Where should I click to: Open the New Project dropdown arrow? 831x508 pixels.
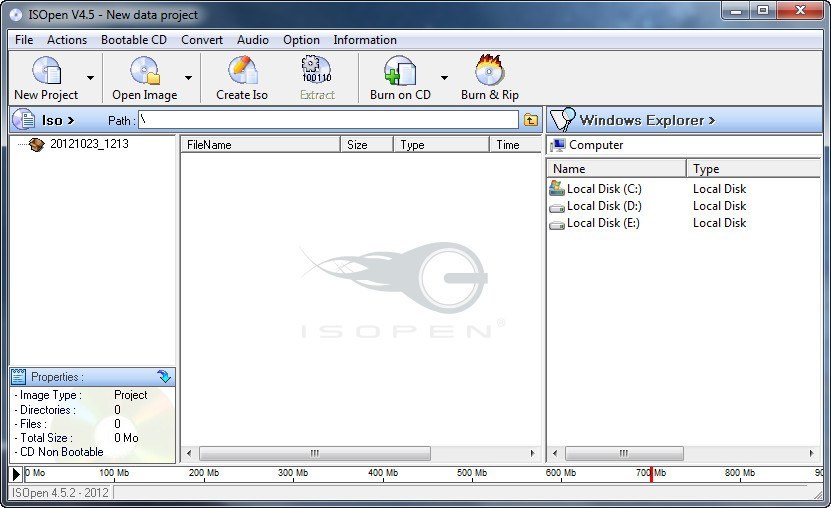[91, 78]
